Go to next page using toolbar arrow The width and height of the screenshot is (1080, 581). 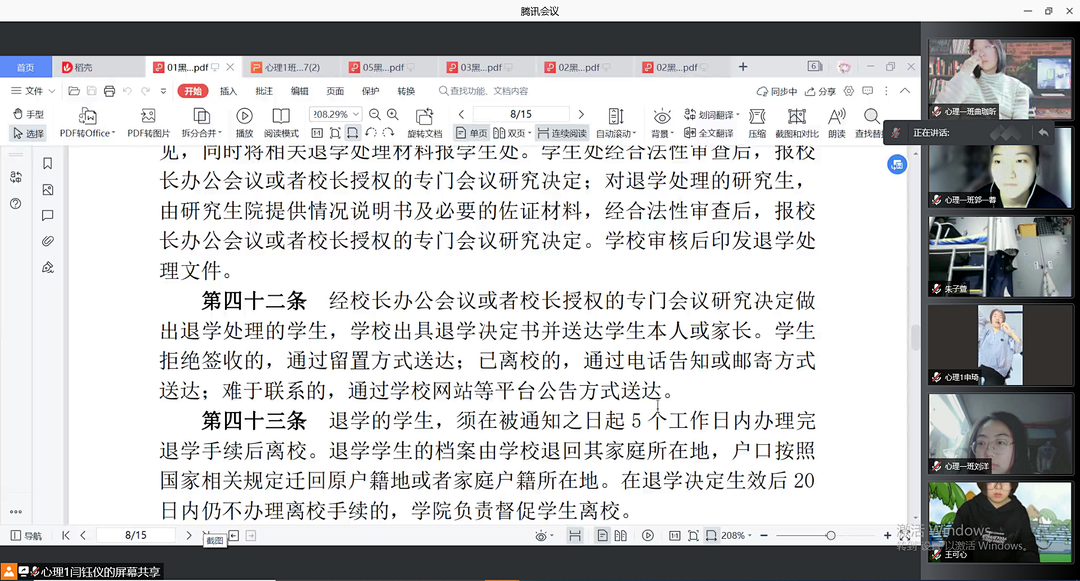pyautogui.click(x=581, y=115)
